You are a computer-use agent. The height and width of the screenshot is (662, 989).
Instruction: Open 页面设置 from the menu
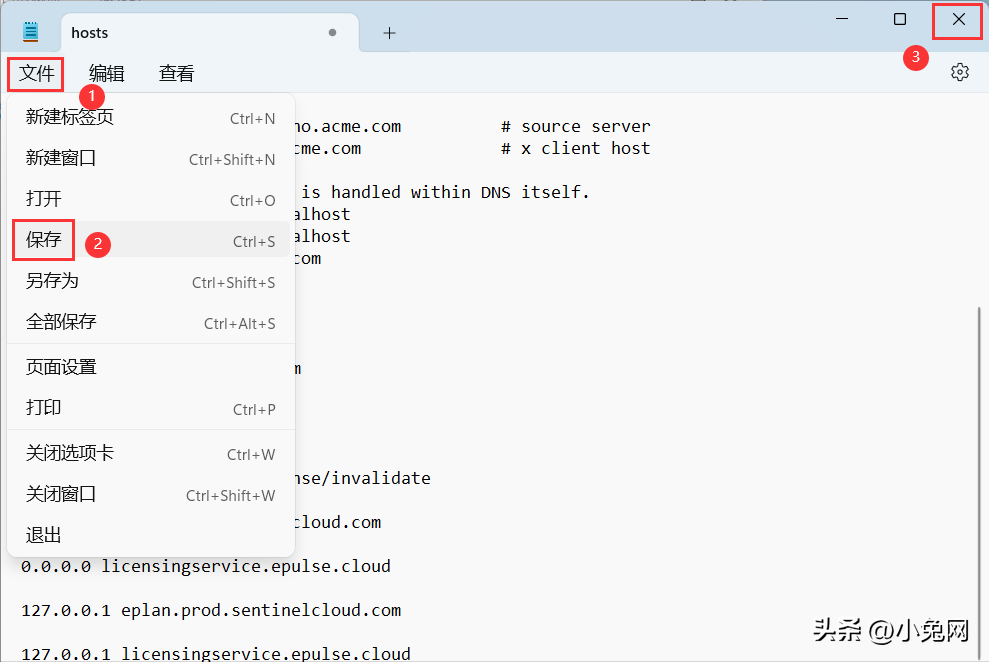click(x=61, y=367)
